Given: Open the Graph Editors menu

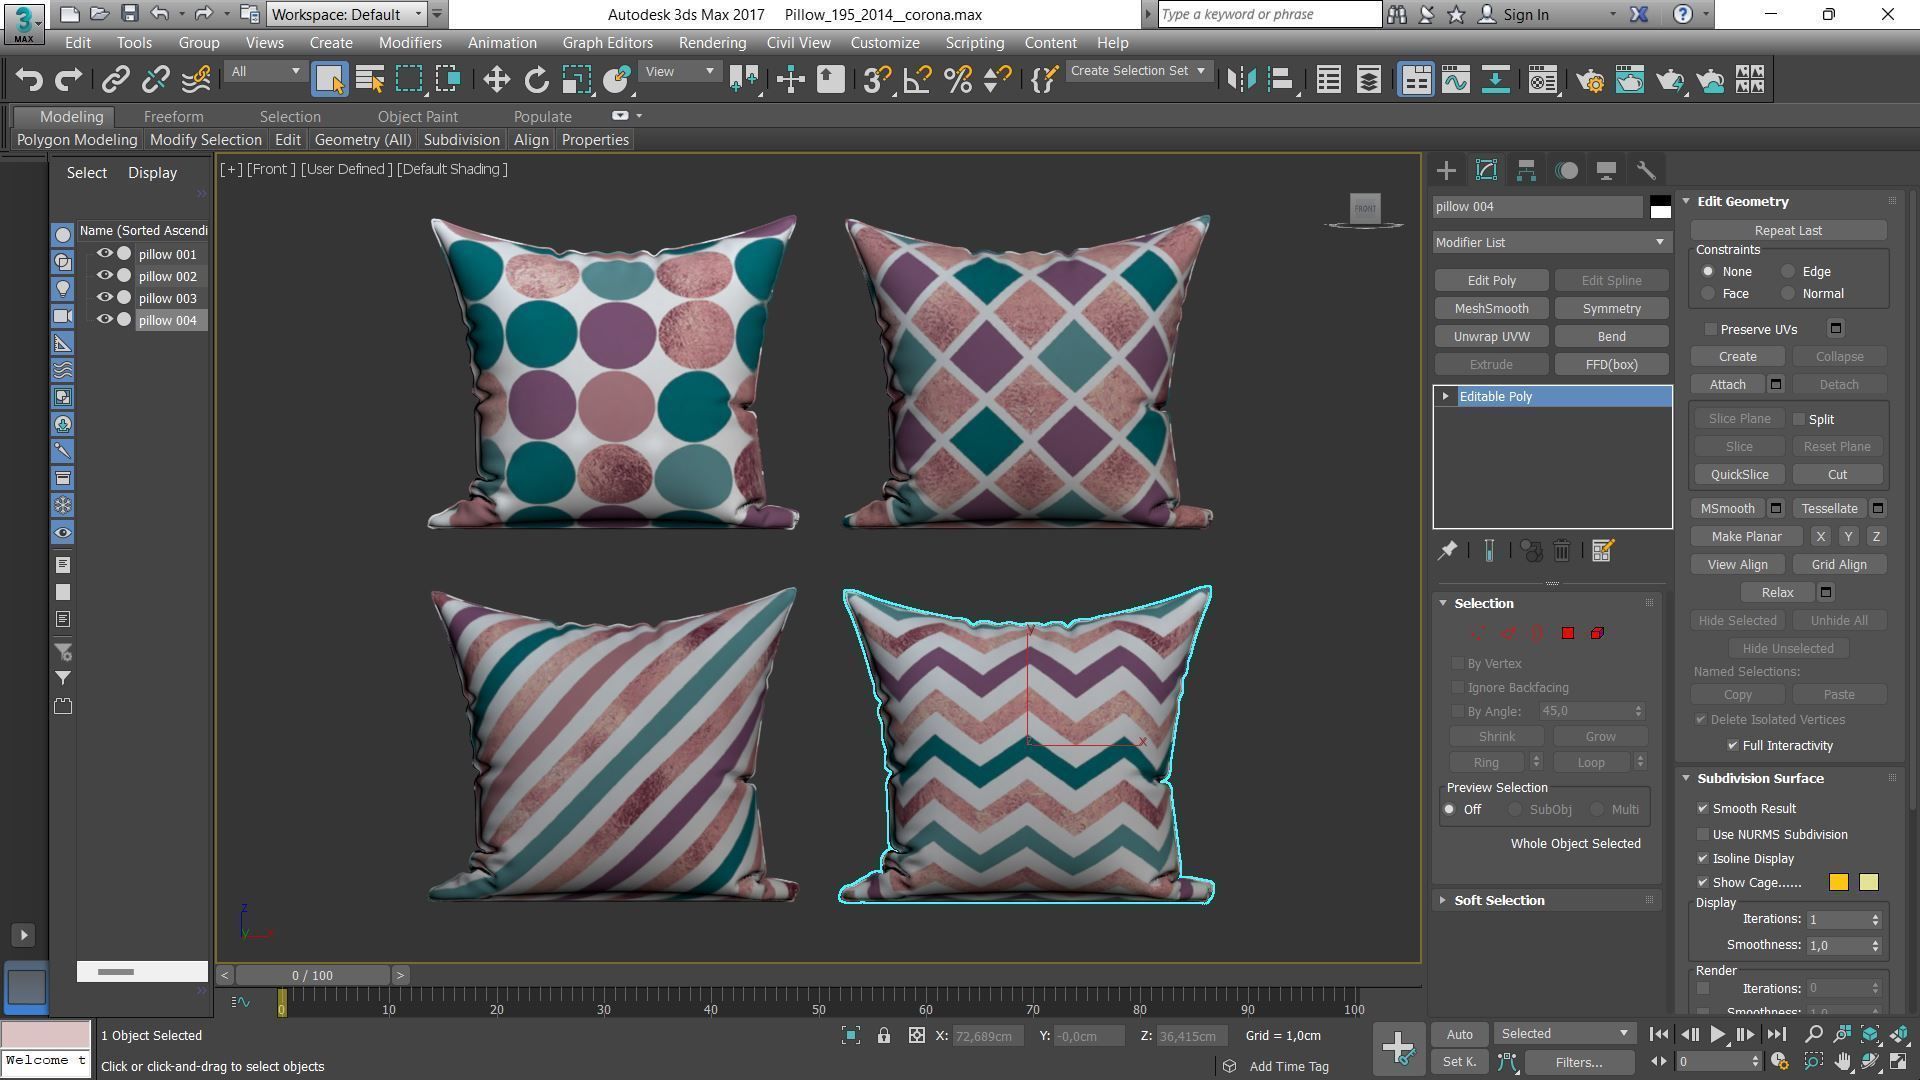Looking at the screenshot, I should click(x=607, y=43).
